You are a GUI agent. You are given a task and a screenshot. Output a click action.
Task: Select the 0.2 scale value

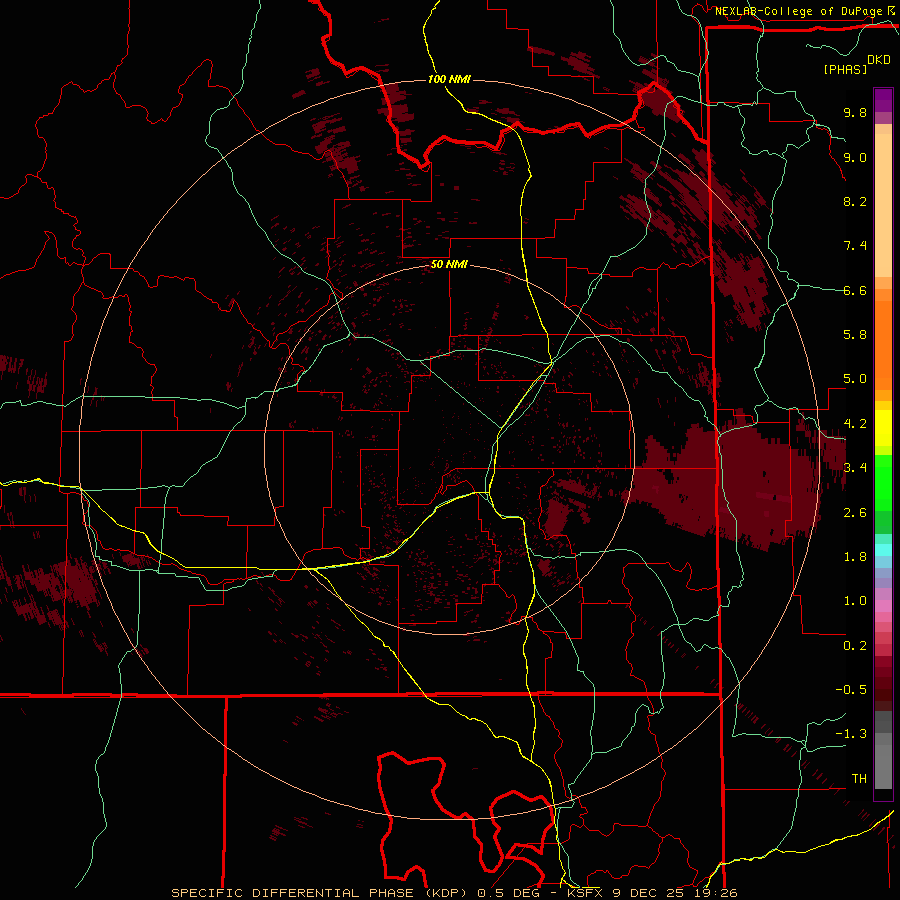(855, 646)
